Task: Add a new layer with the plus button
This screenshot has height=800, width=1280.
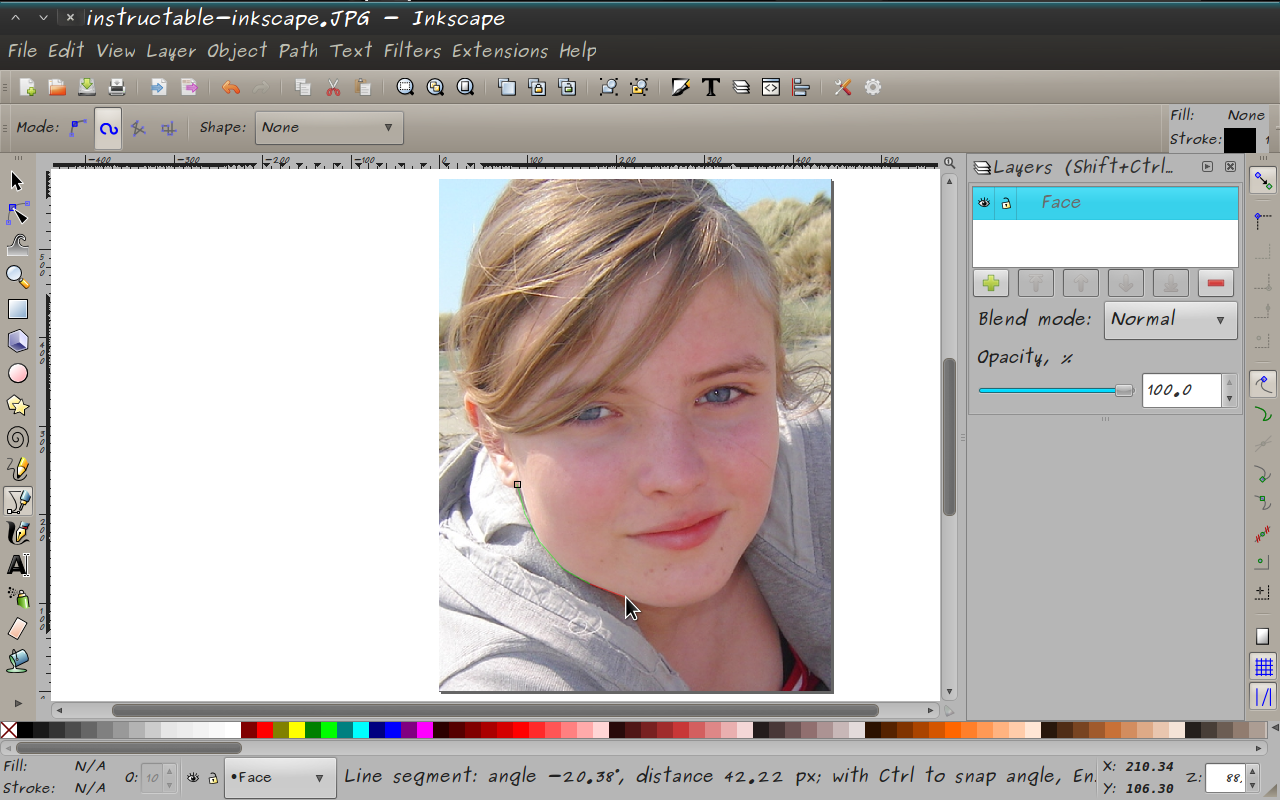Action: pos(990,283)
